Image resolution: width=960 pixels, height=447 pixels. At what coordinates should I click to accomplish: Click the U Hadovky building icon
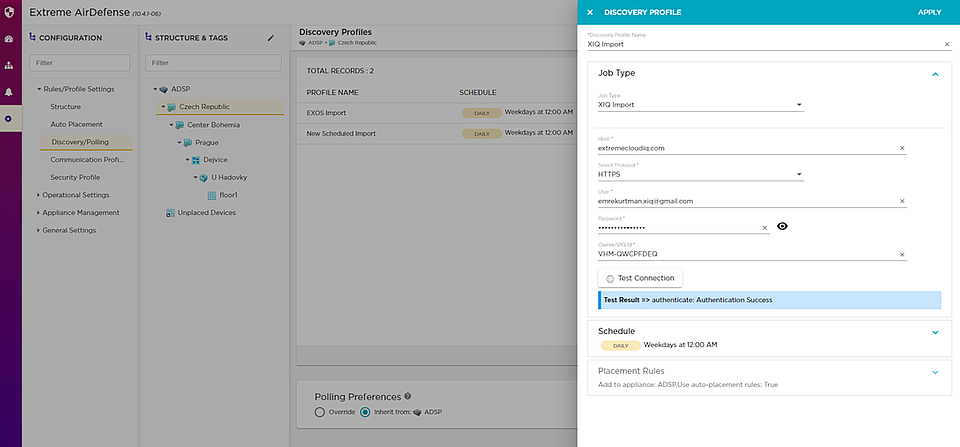[x=203, y=178]
